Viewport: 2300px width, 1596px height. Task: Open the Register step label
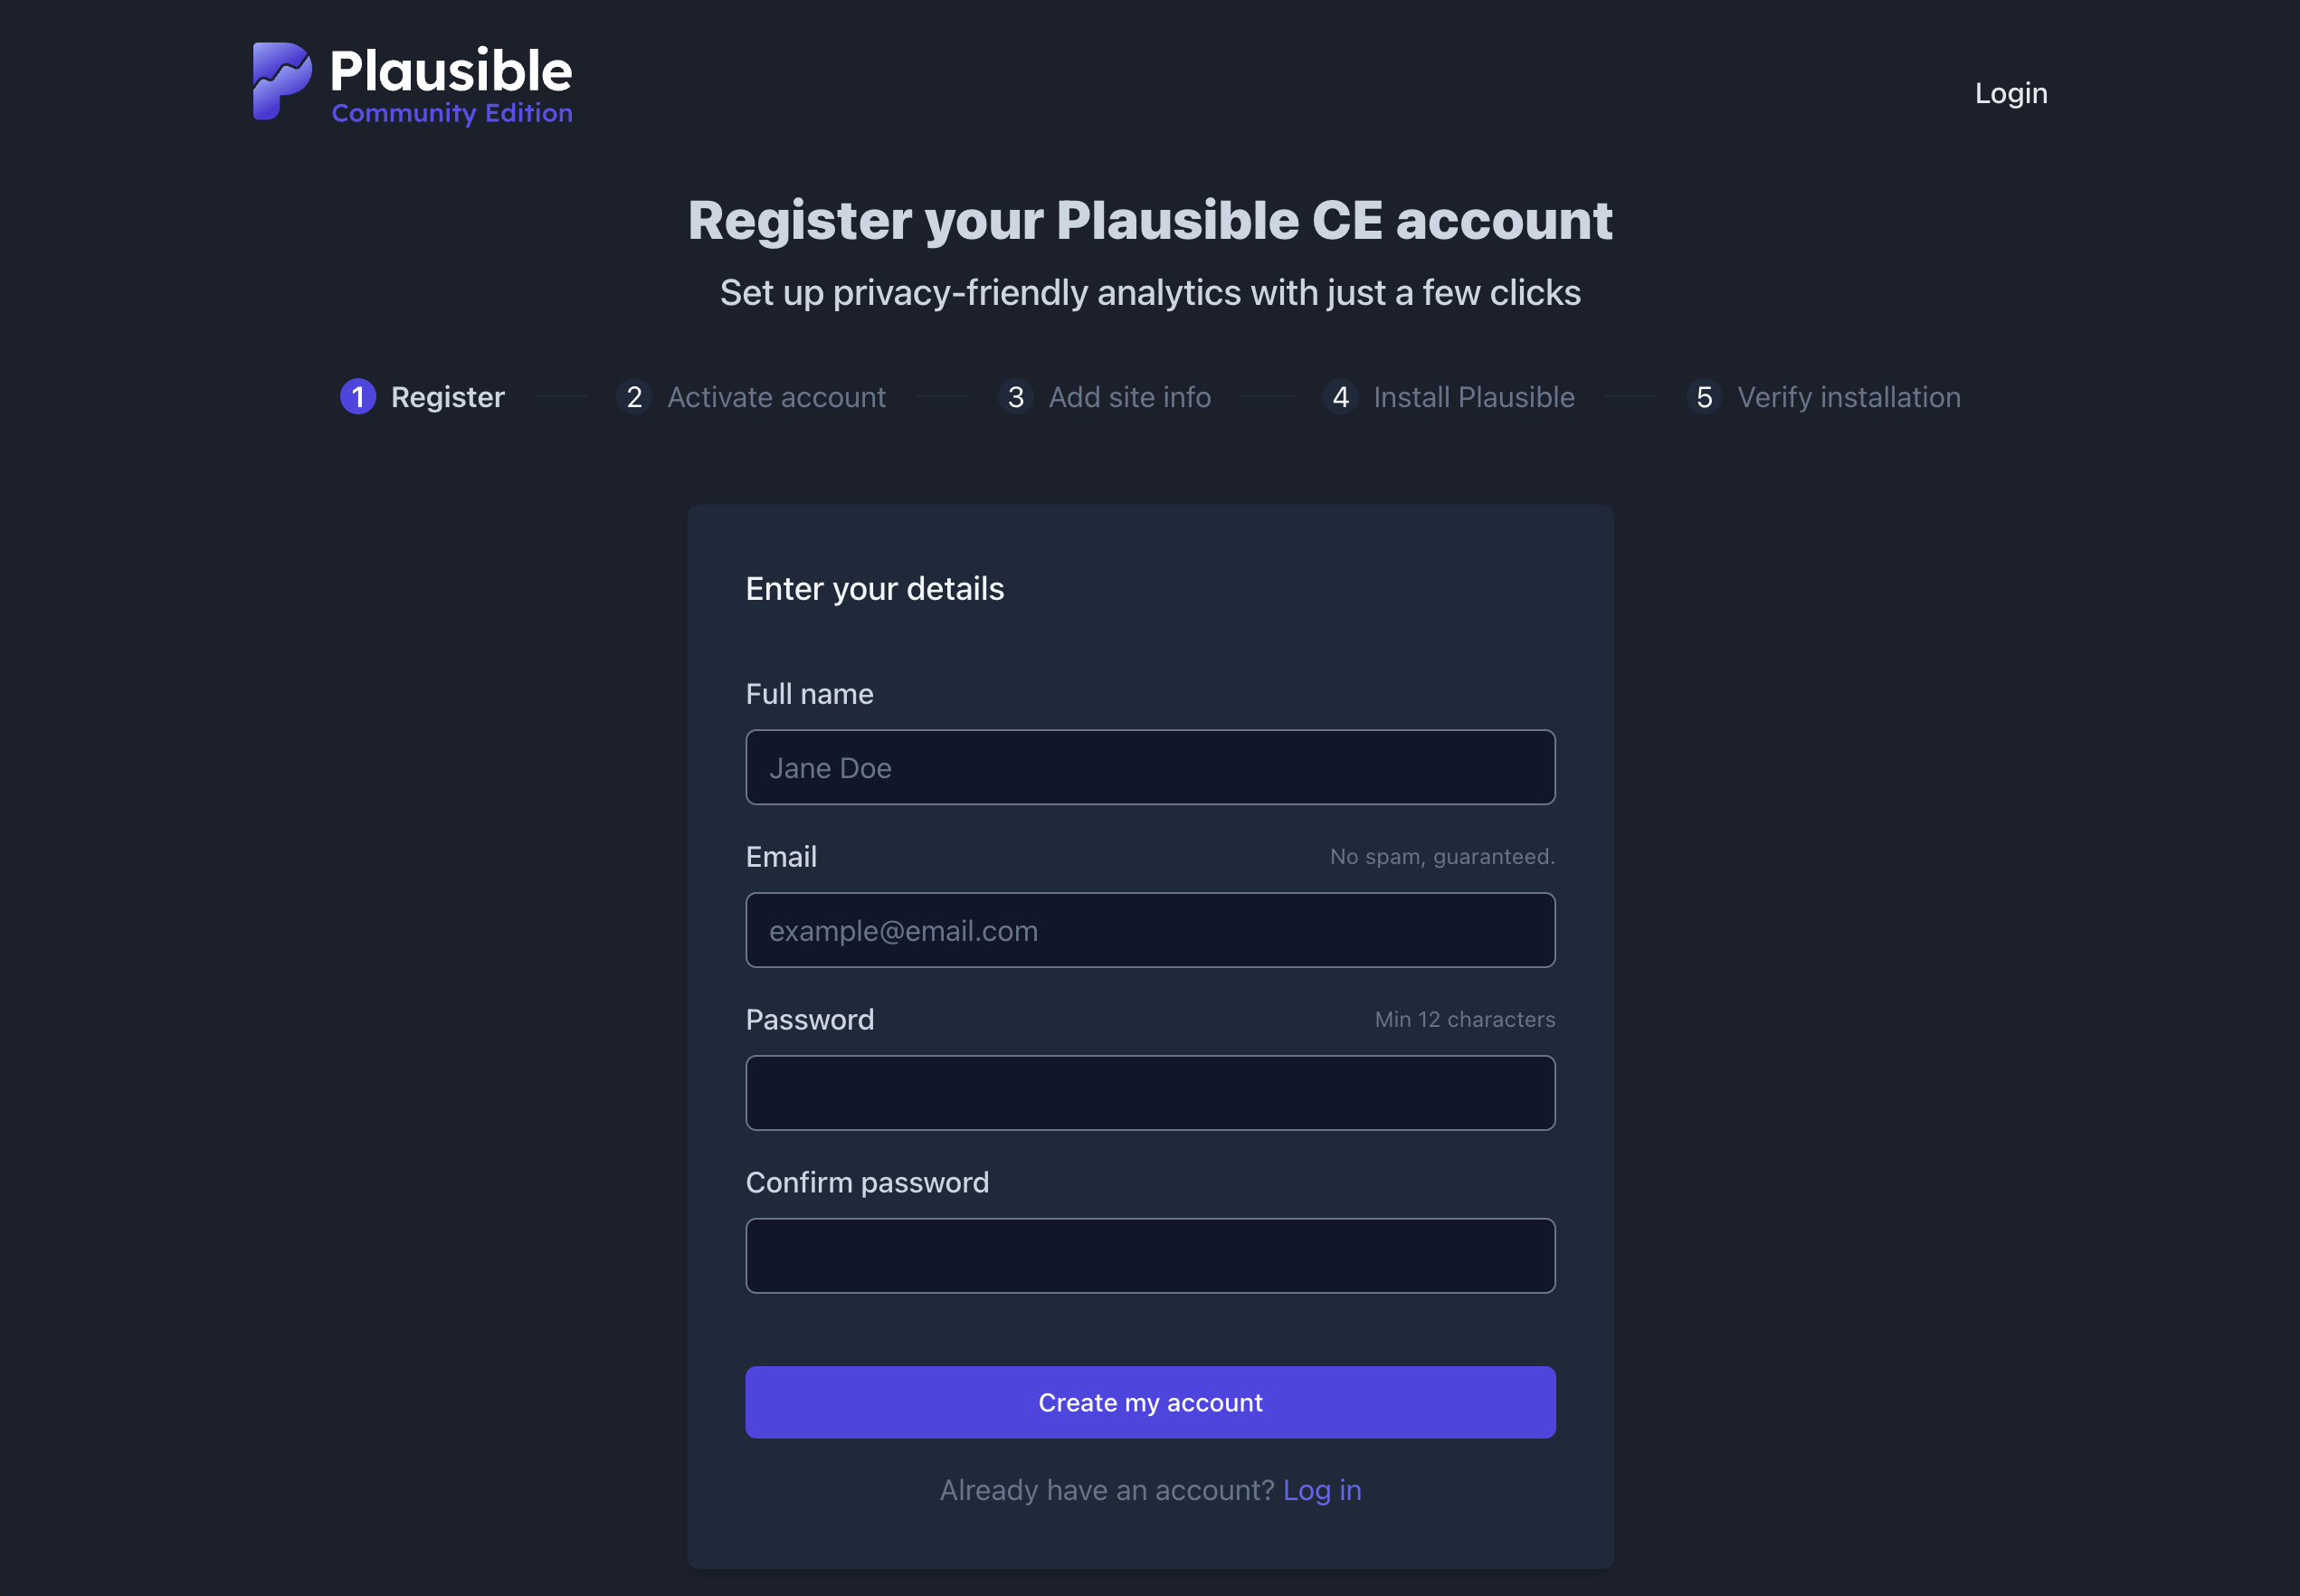(x=447, y=397)
